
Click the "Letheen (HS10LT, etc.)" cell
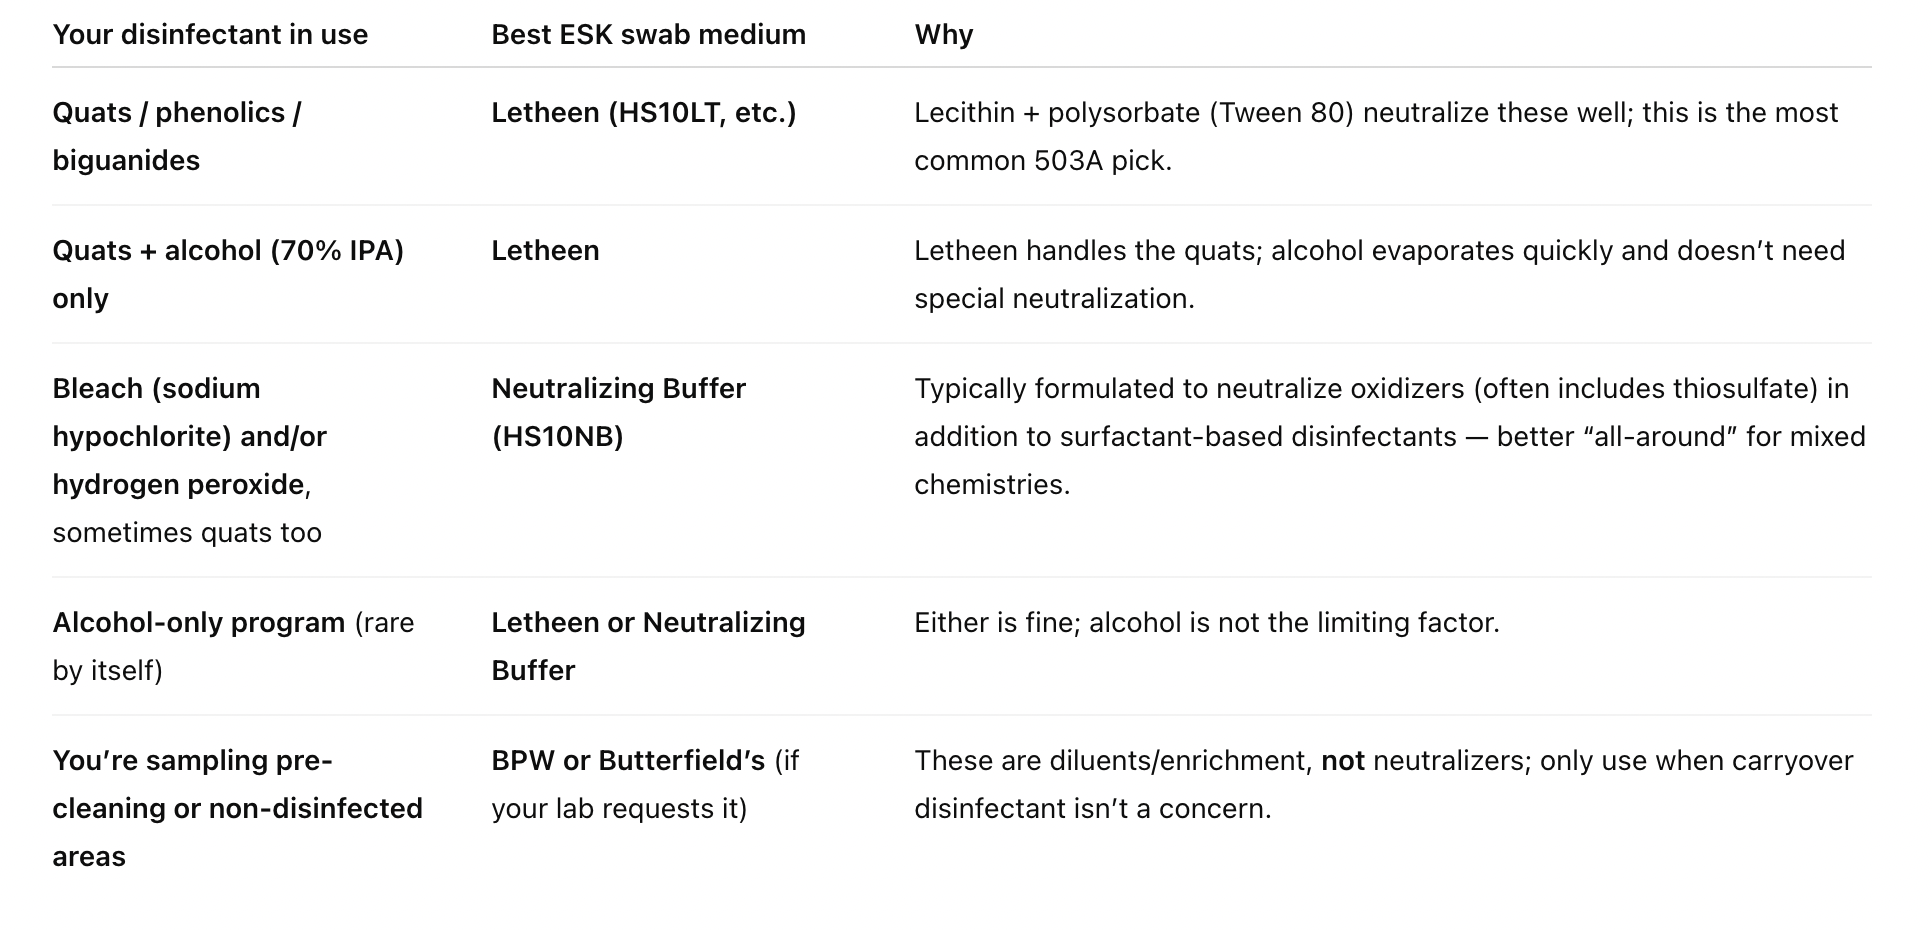643,113
